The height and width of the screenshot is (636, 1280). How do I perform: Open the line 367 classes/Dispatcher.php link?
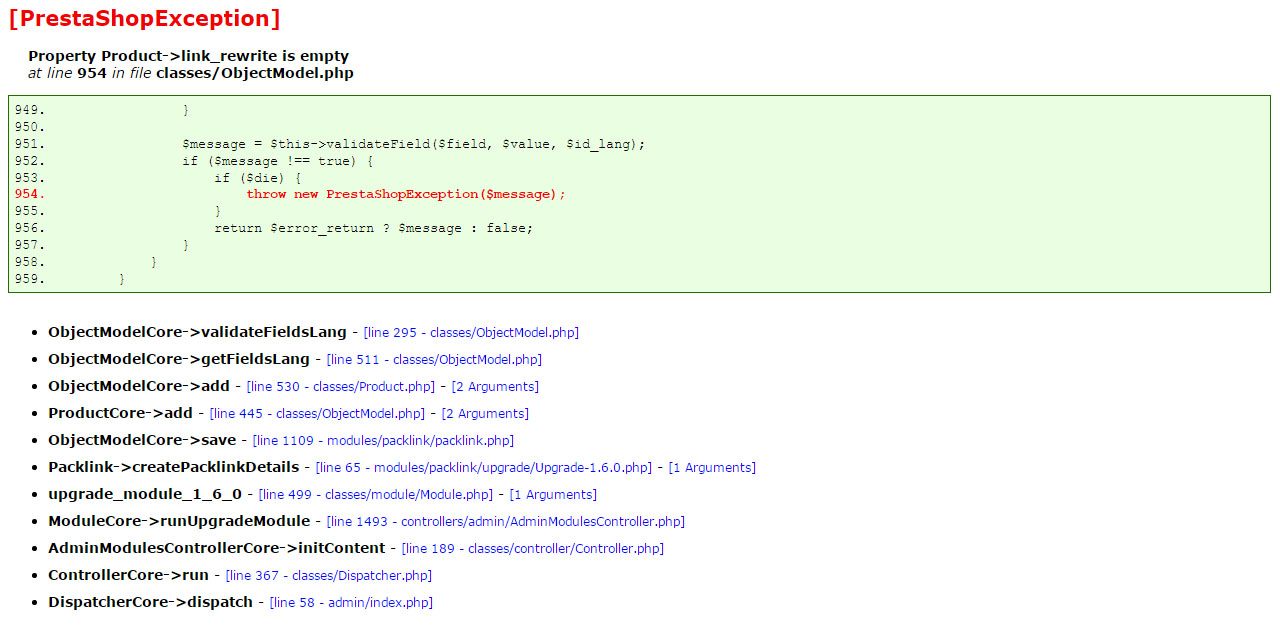coord(329,575)
